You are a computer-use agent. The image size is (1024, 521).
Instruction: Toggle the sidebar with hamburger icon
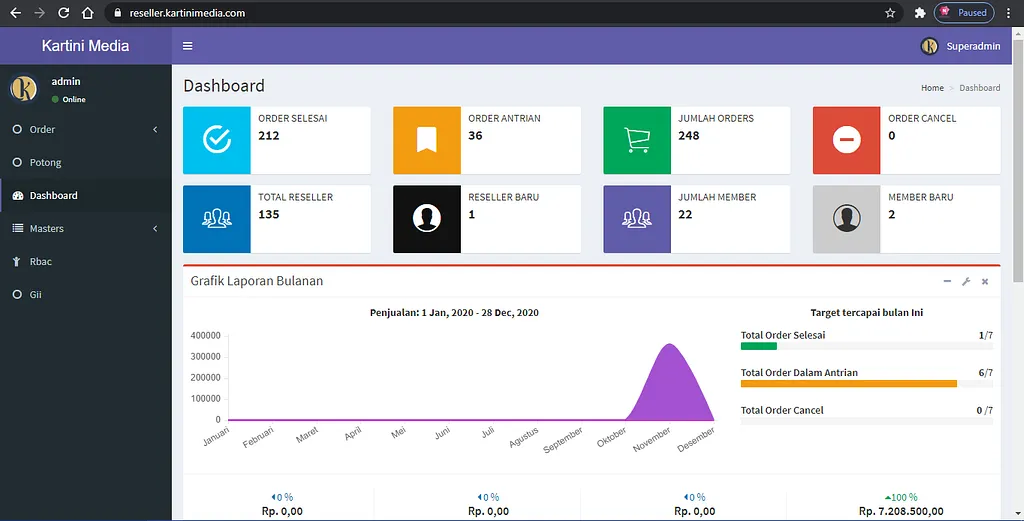(188, 46)
